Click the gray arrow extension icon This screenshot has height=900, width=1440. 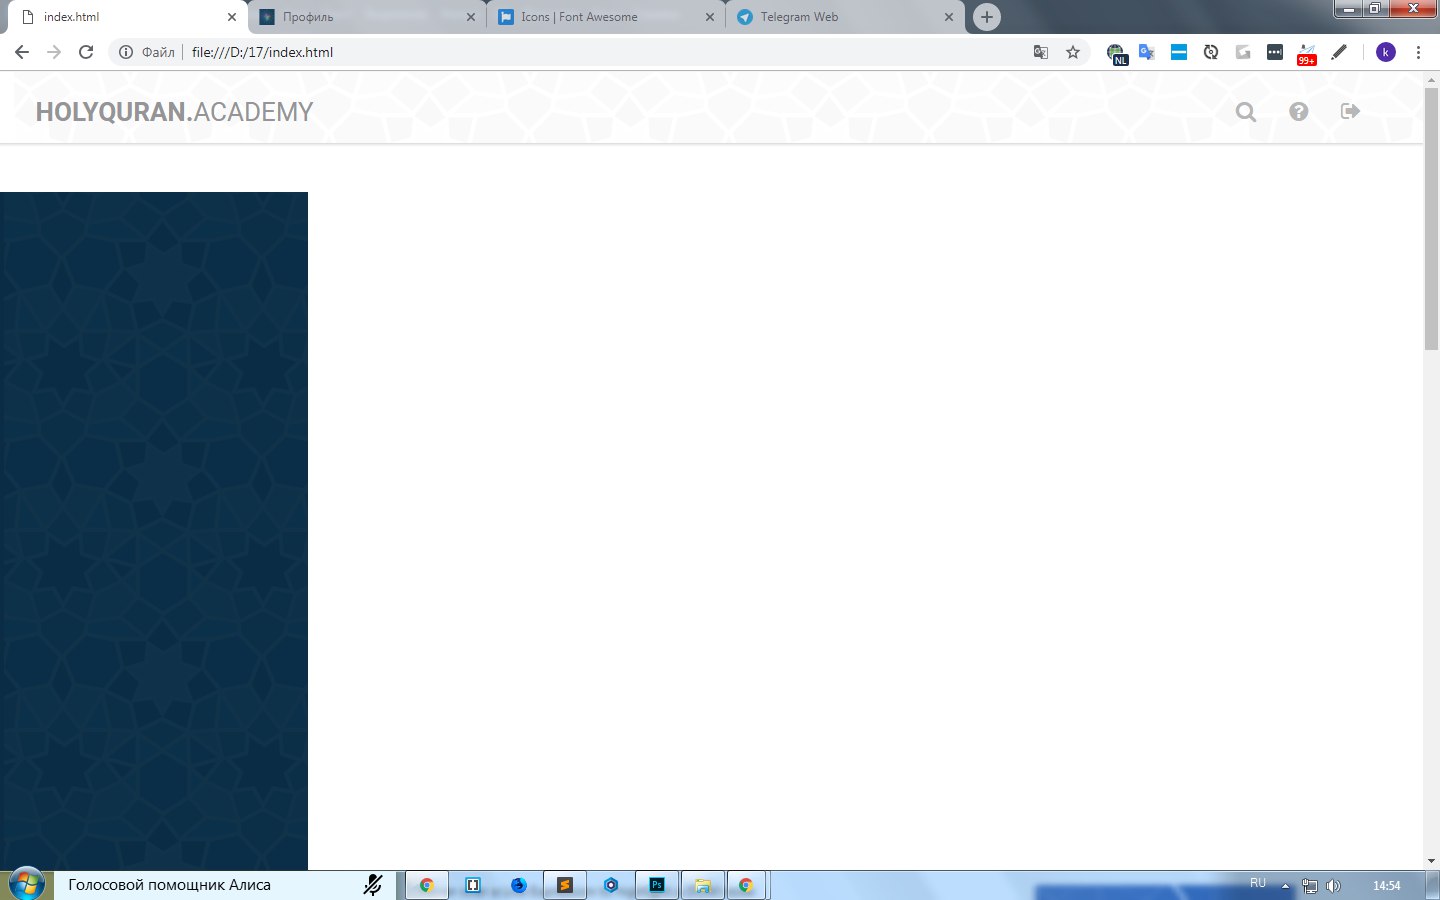(1243, 52)
